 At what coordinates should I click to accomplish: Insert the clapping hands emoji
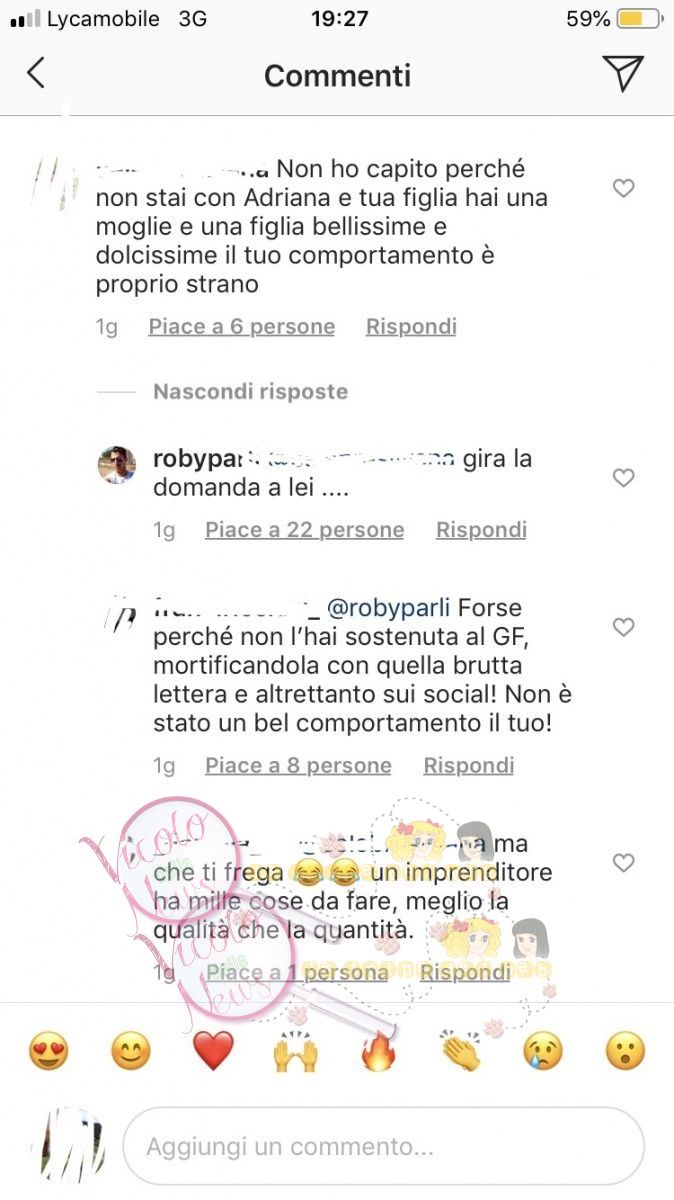(x=460, y=1051)
